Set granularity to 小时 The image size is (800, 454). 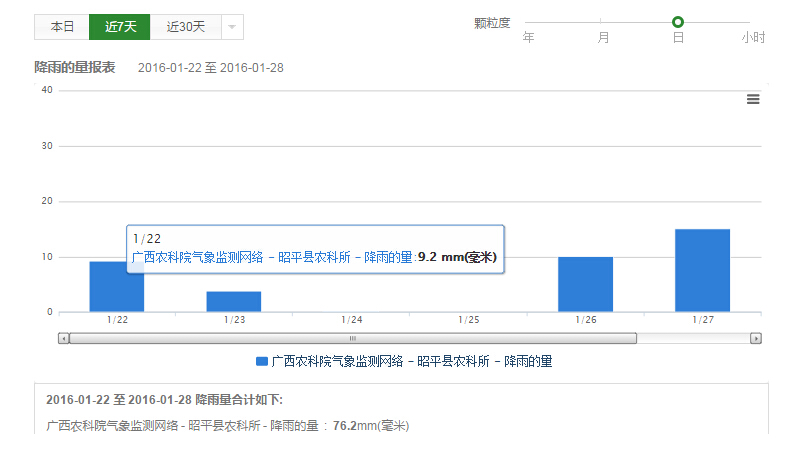(x=752, y=37)
